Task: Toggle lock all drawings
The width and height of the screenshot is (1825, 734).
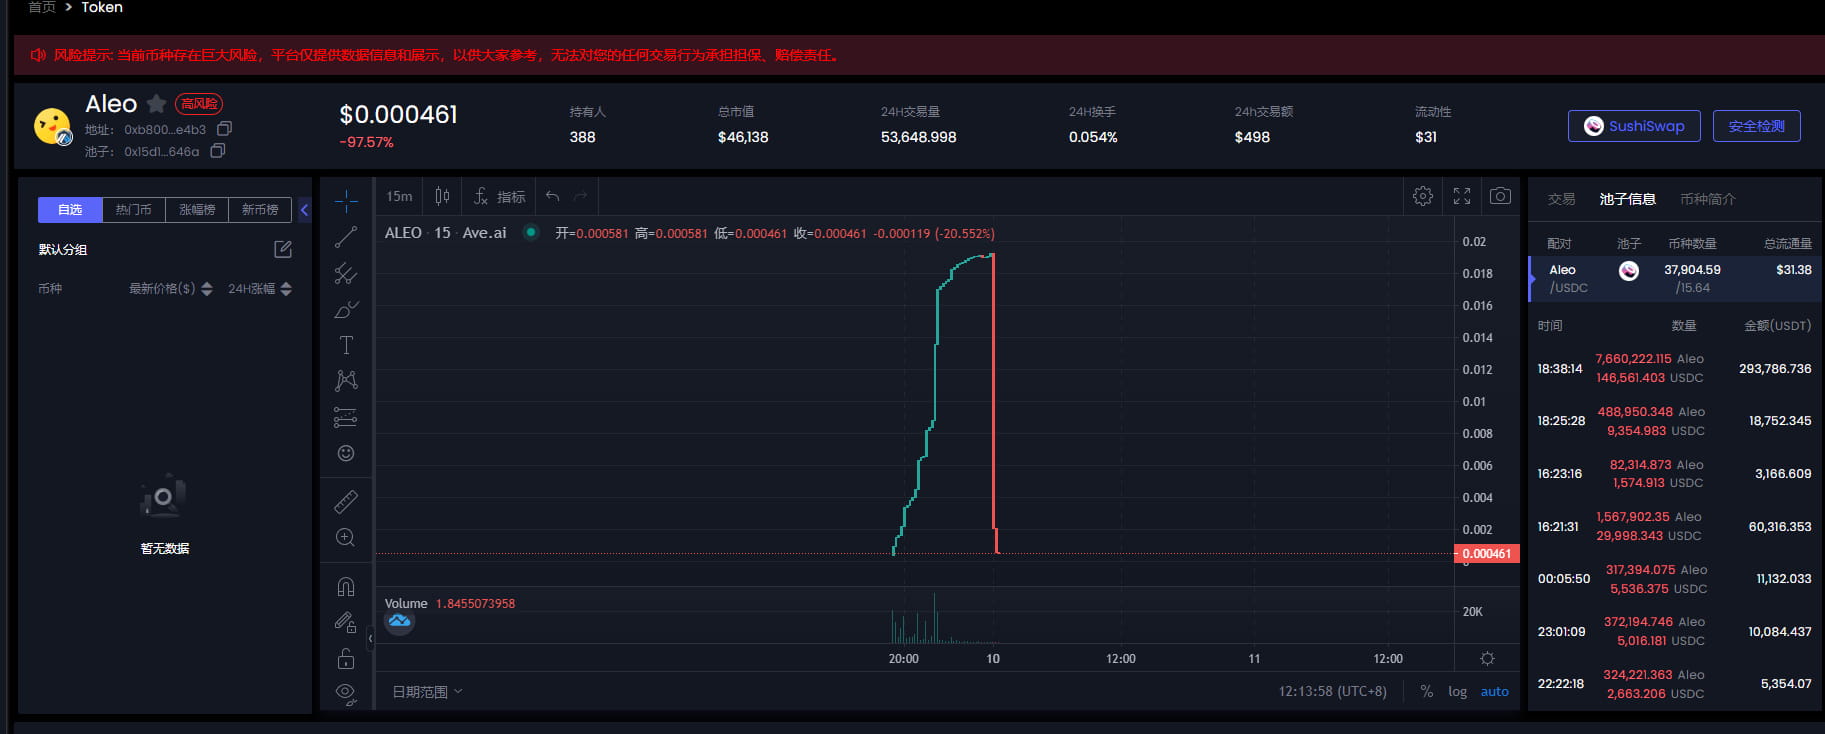Action: [x=346, y=658]
